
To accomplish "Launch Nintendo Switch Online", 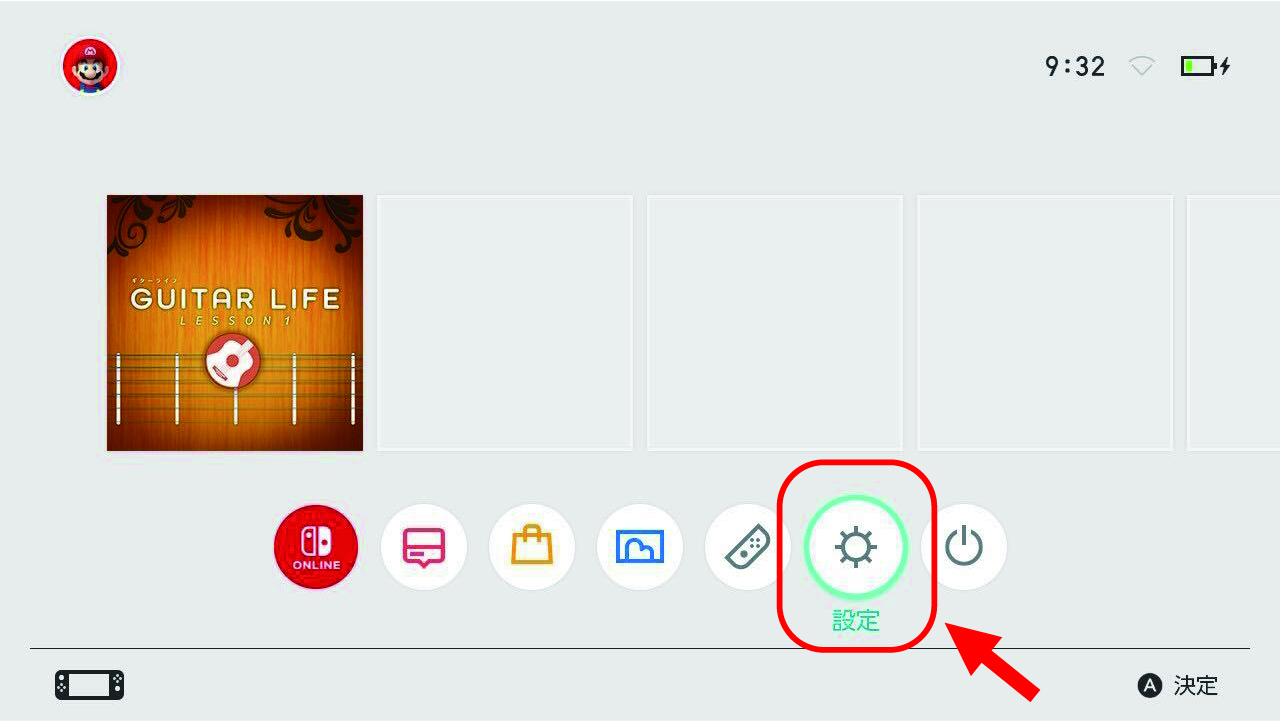I will 316,547.
